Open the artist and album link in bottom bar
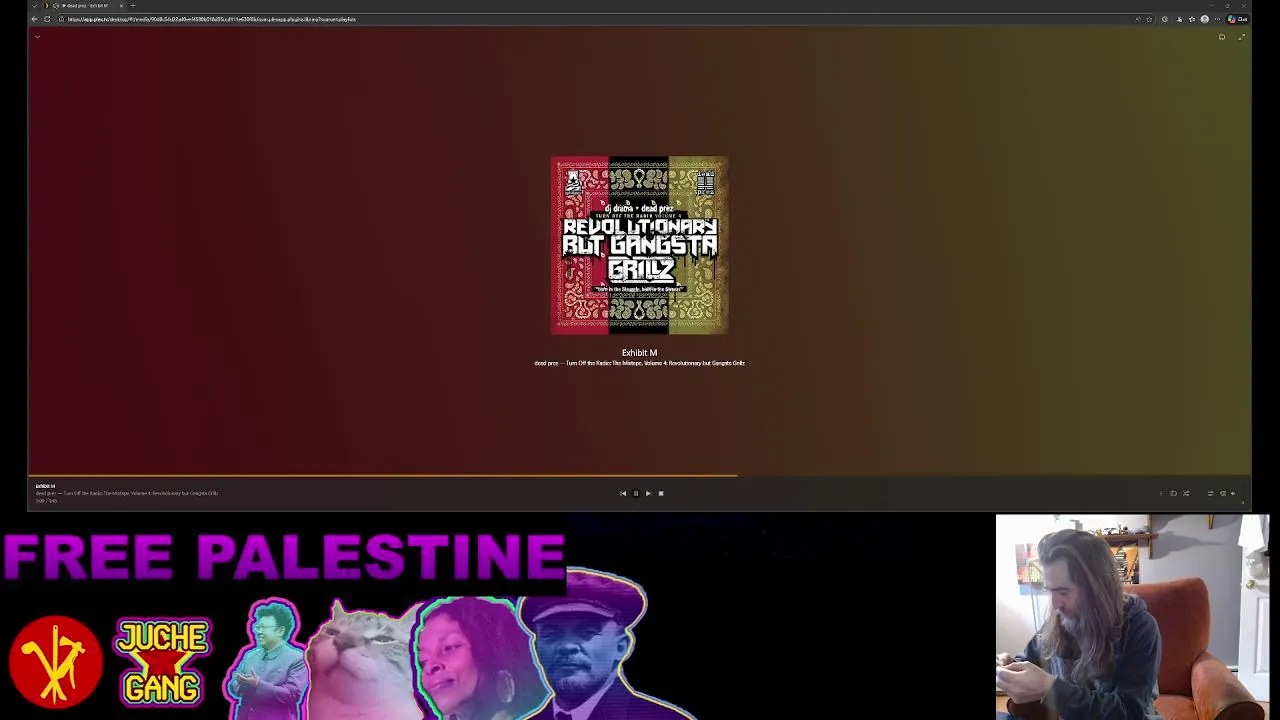The image size is (1280, 720). point(127,493)
